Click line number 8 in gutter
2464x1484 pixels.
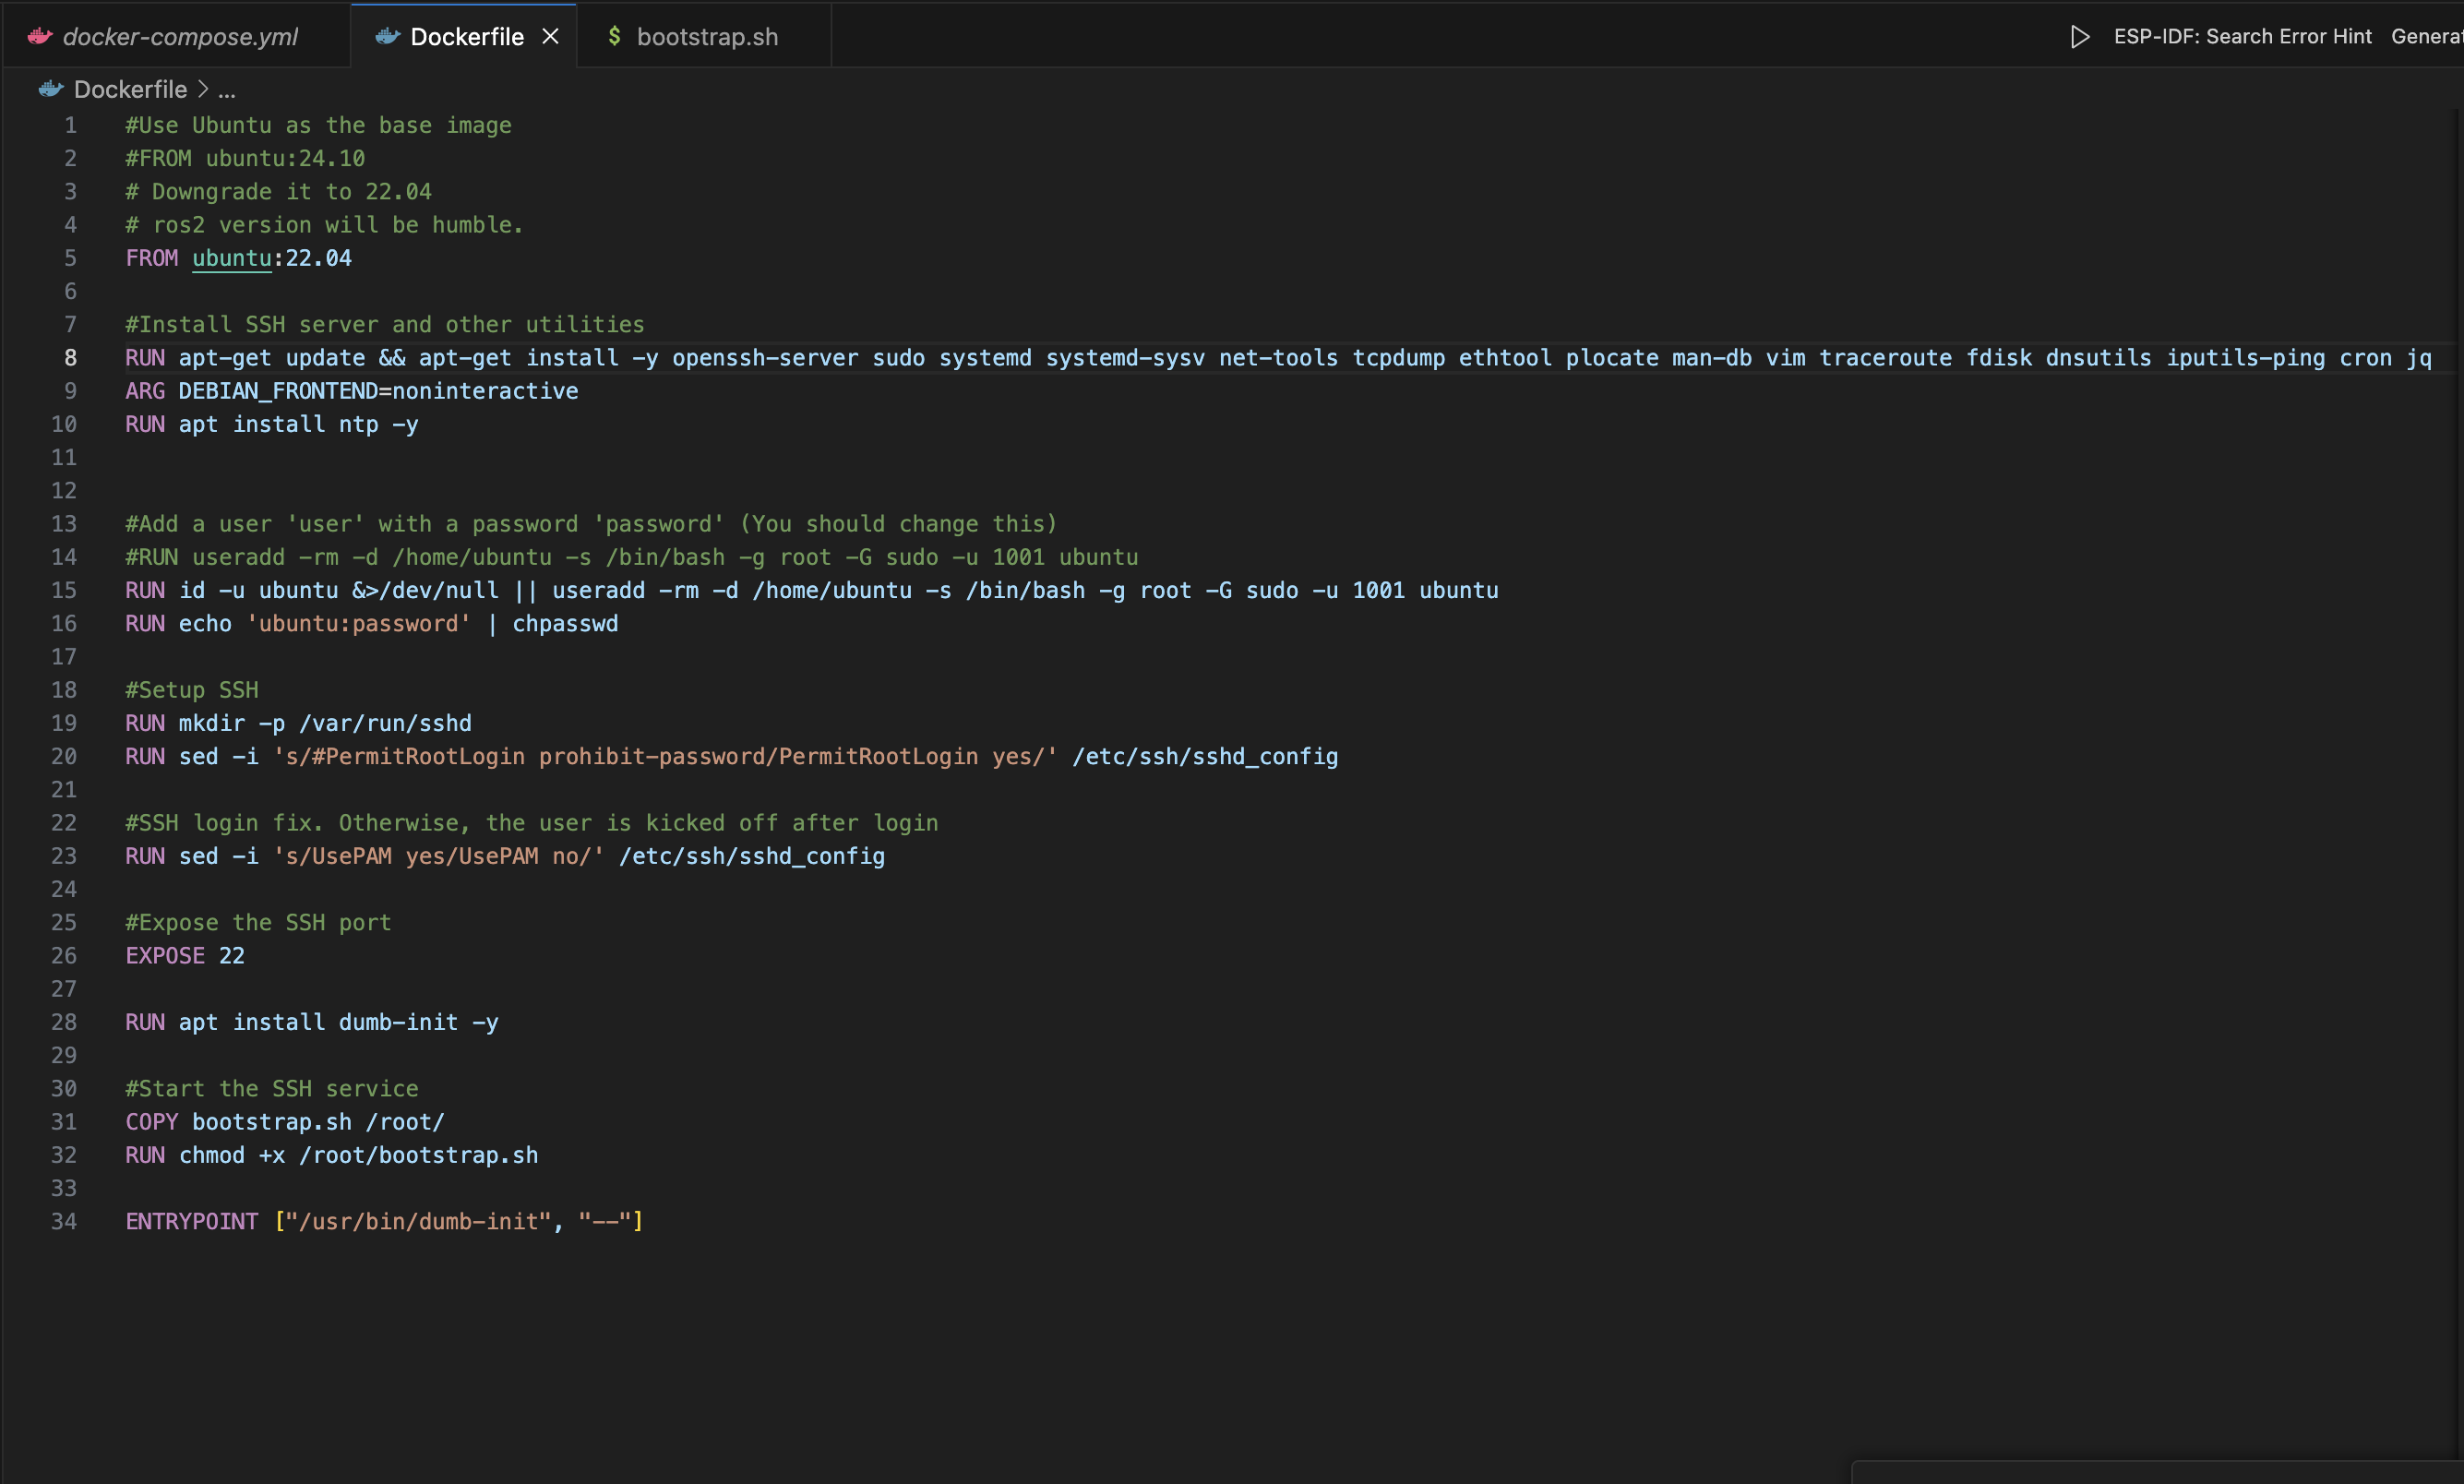tap(70, 358)
